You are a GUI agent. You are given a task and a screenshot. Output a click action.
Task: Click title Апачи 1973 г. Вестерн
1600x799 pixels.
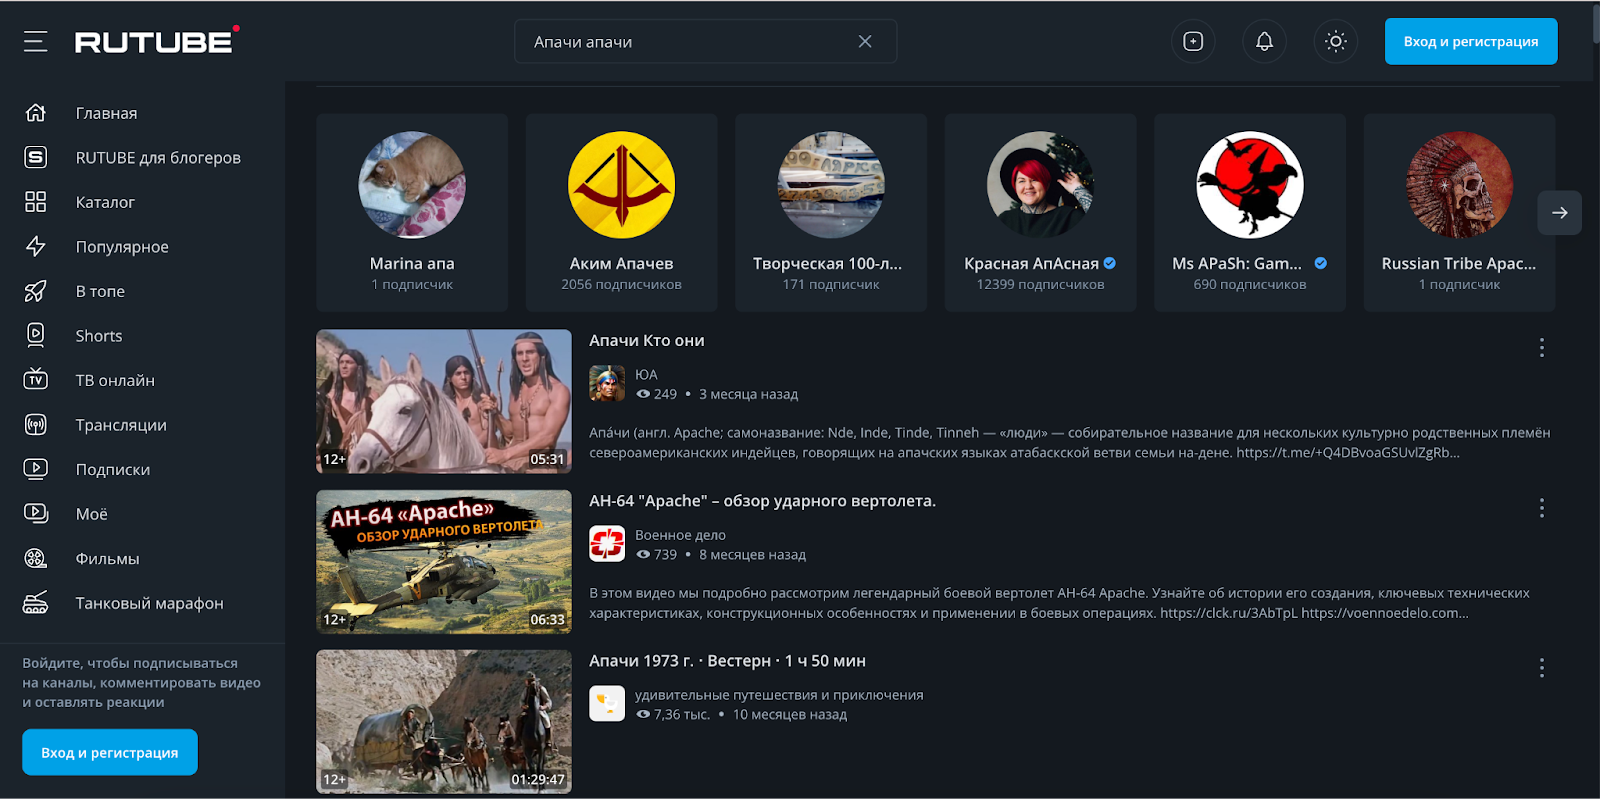tap(727, 661)
